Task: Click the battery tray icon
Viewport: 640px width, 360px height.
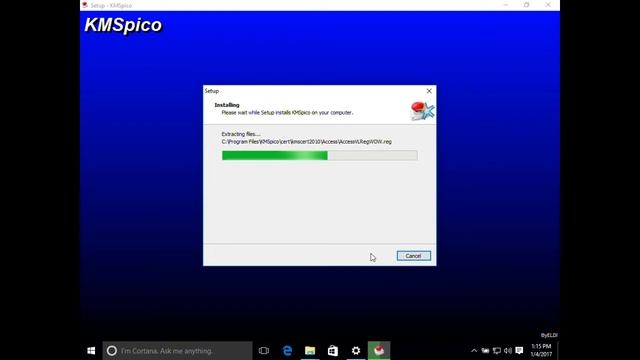Action: (485, 351)
